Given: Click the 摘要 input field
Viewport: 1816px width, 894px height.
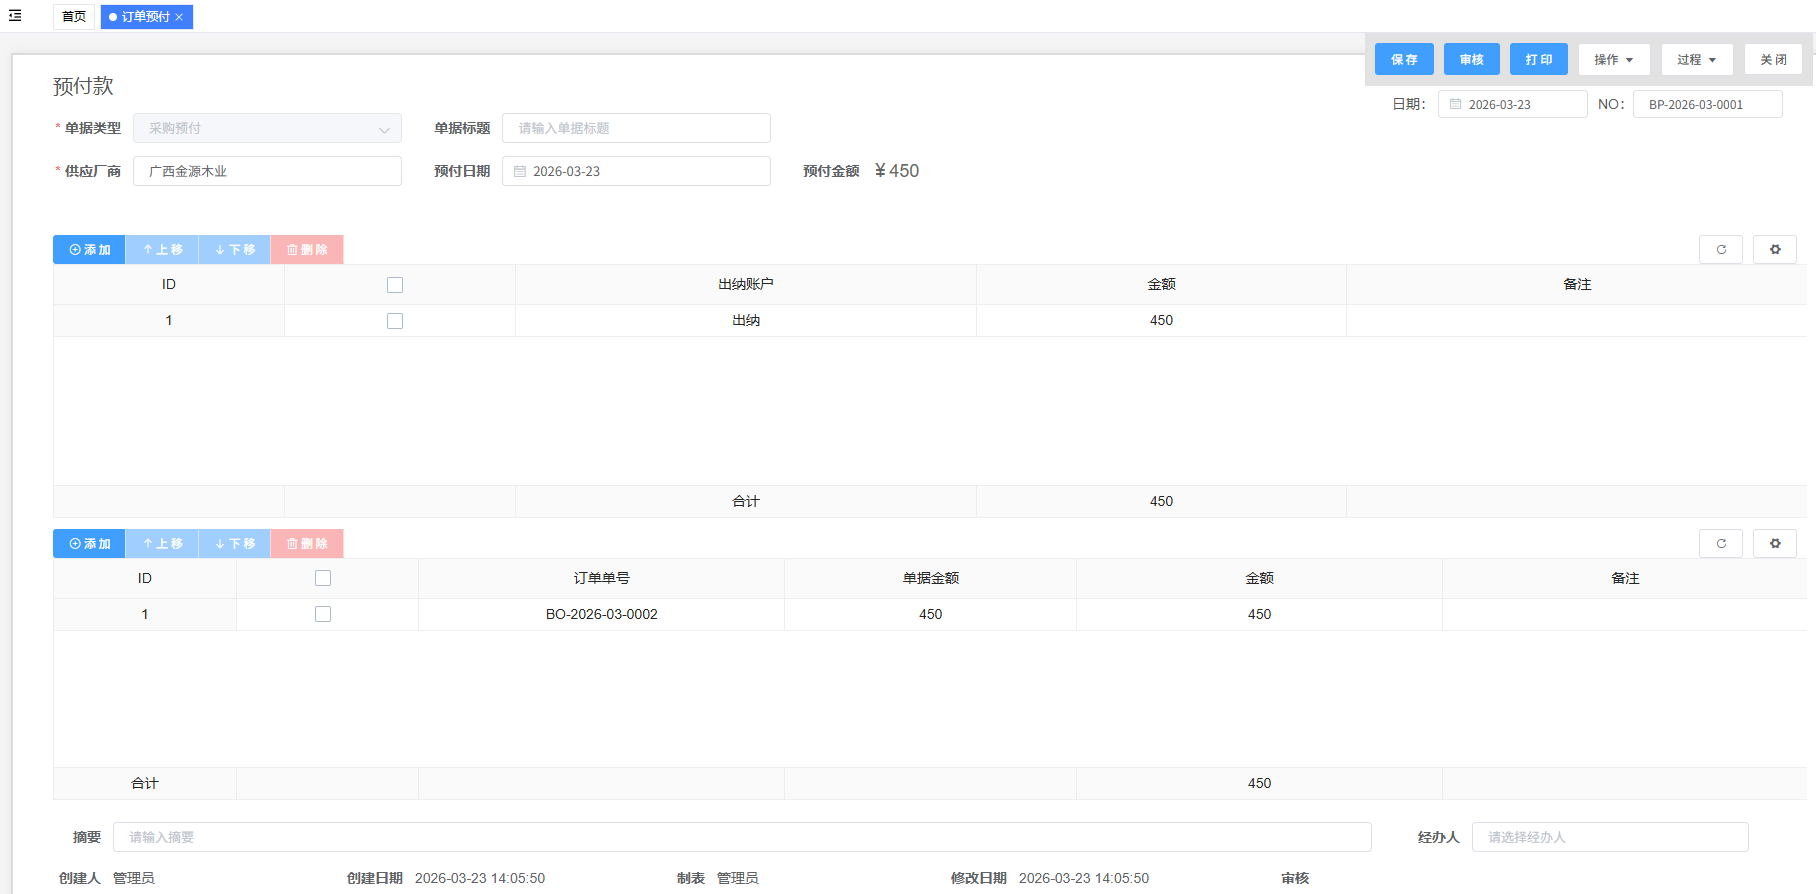Looking at the screenshot, I should [x=741, y=837].
